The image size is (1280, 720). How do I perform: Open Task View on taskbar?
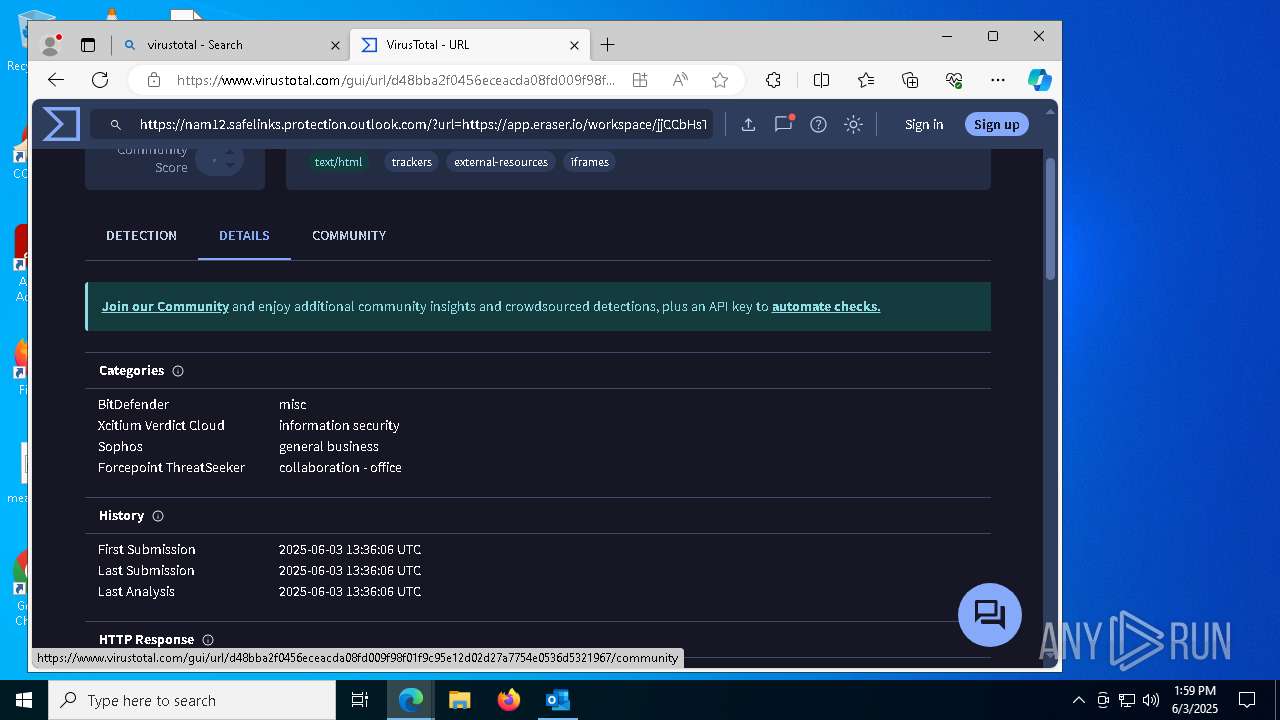360,700
